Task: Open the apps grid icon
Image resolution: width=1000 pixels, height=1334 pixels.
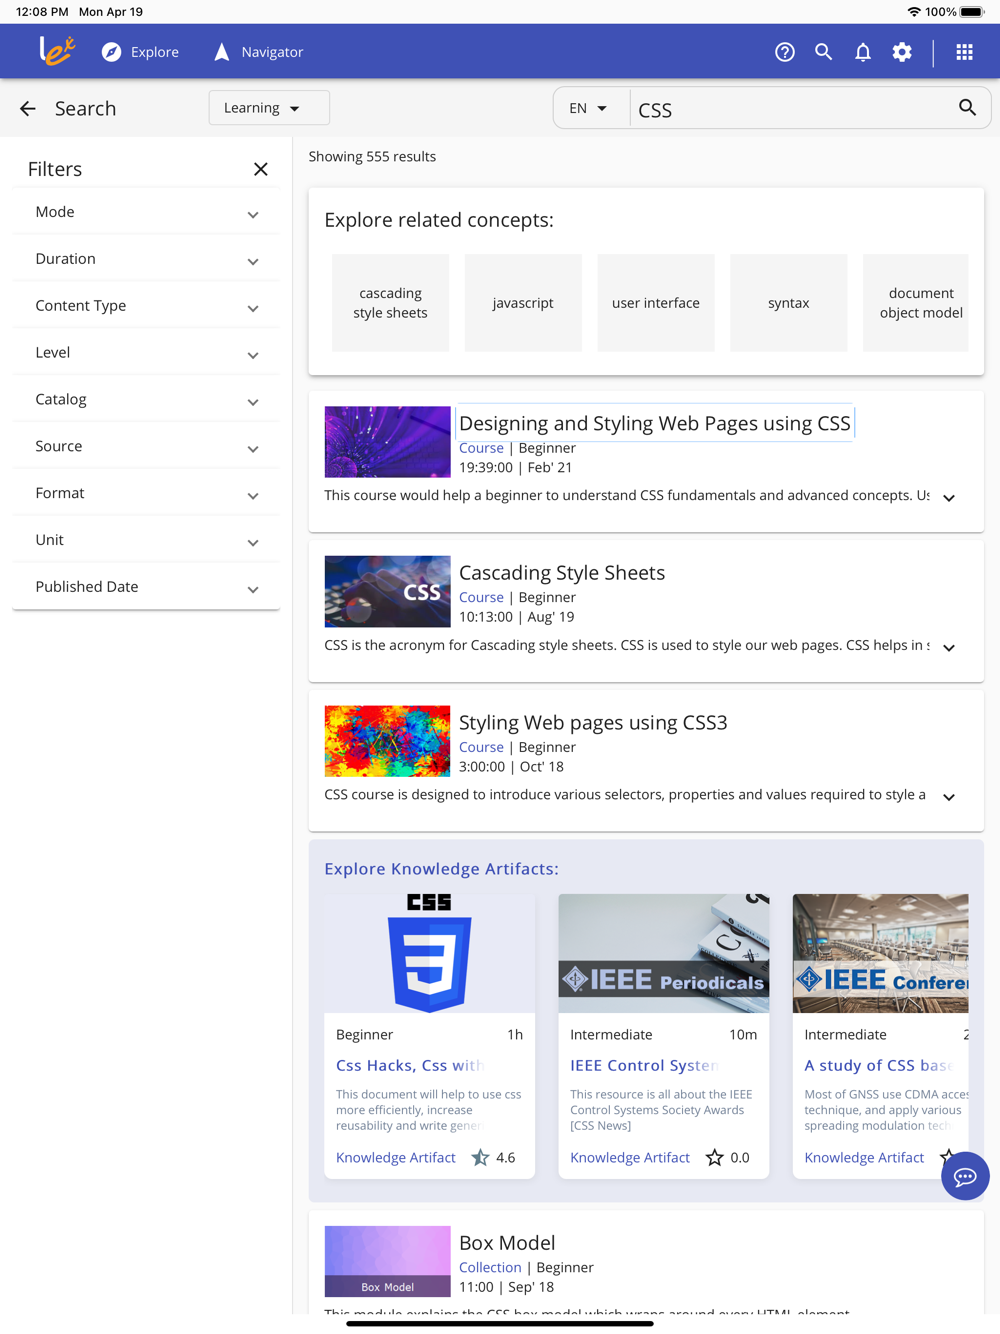Action: (964, 52)
